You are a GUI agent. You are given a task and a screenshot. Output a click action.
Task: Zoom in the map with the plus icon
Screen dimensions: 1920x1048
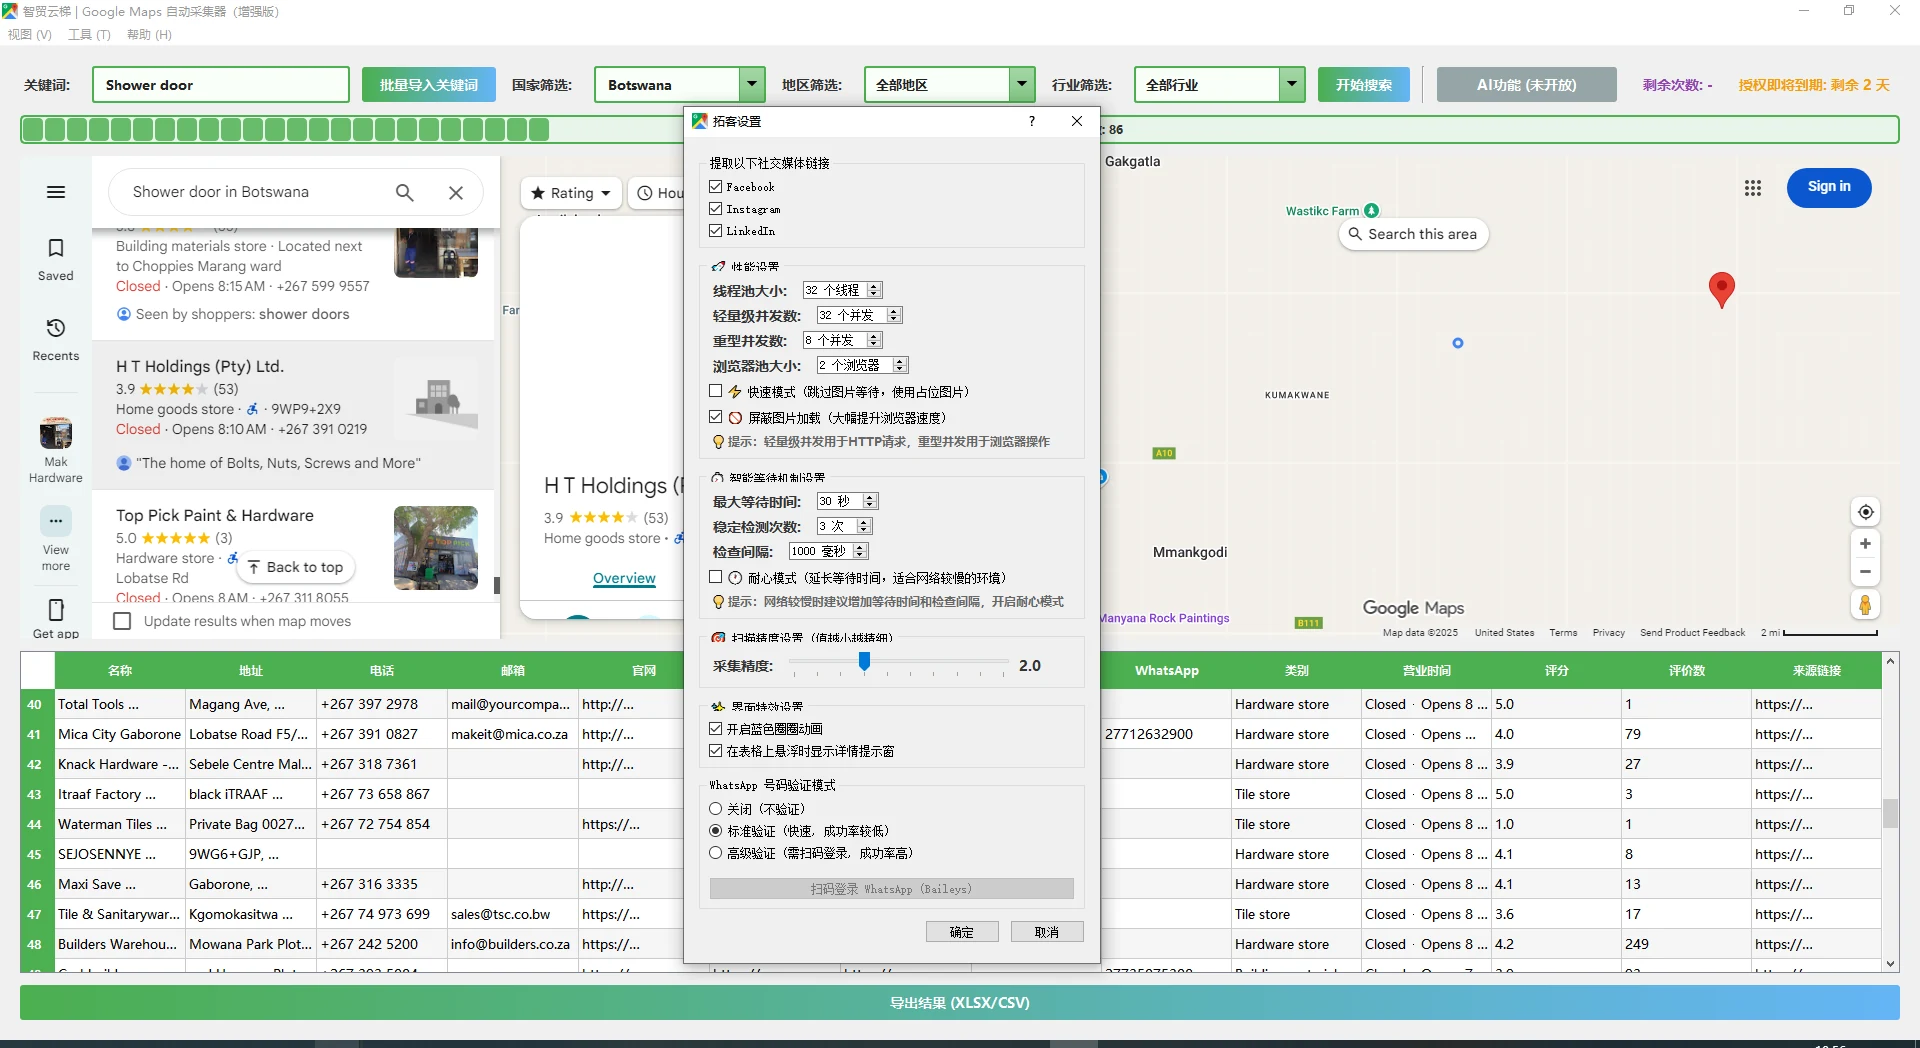click(1865, 544)
